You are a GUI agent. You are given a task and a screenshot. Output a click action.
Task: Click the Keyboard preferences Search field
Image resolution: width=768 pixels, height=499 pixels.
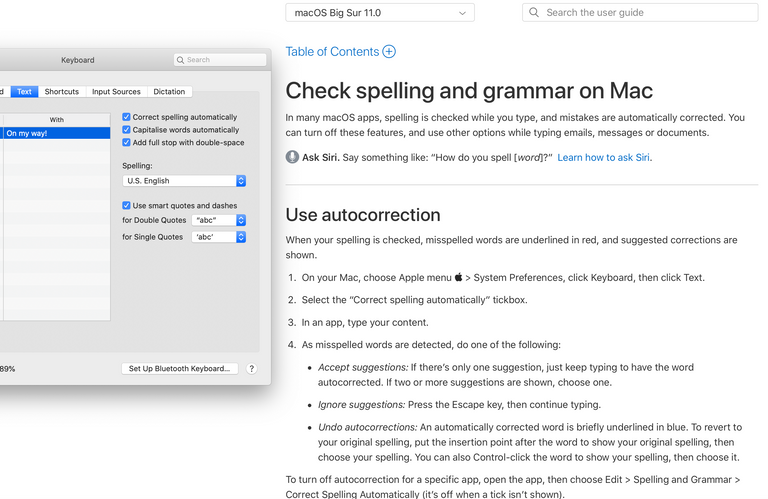point(220,60)
